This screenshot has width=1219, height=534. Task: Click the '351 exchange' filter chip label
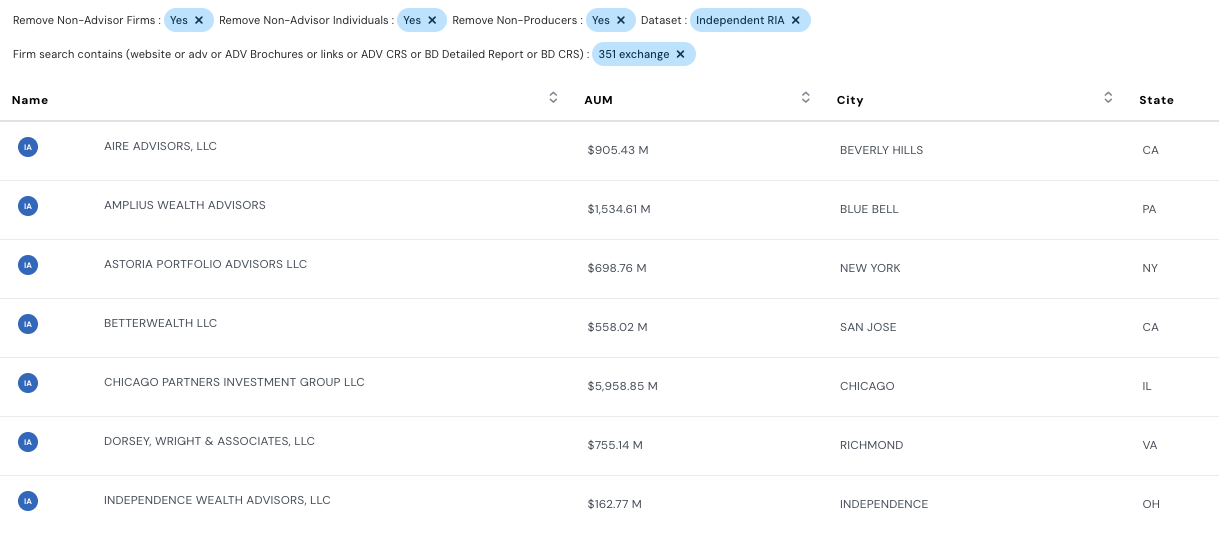[x=634, y=54]
